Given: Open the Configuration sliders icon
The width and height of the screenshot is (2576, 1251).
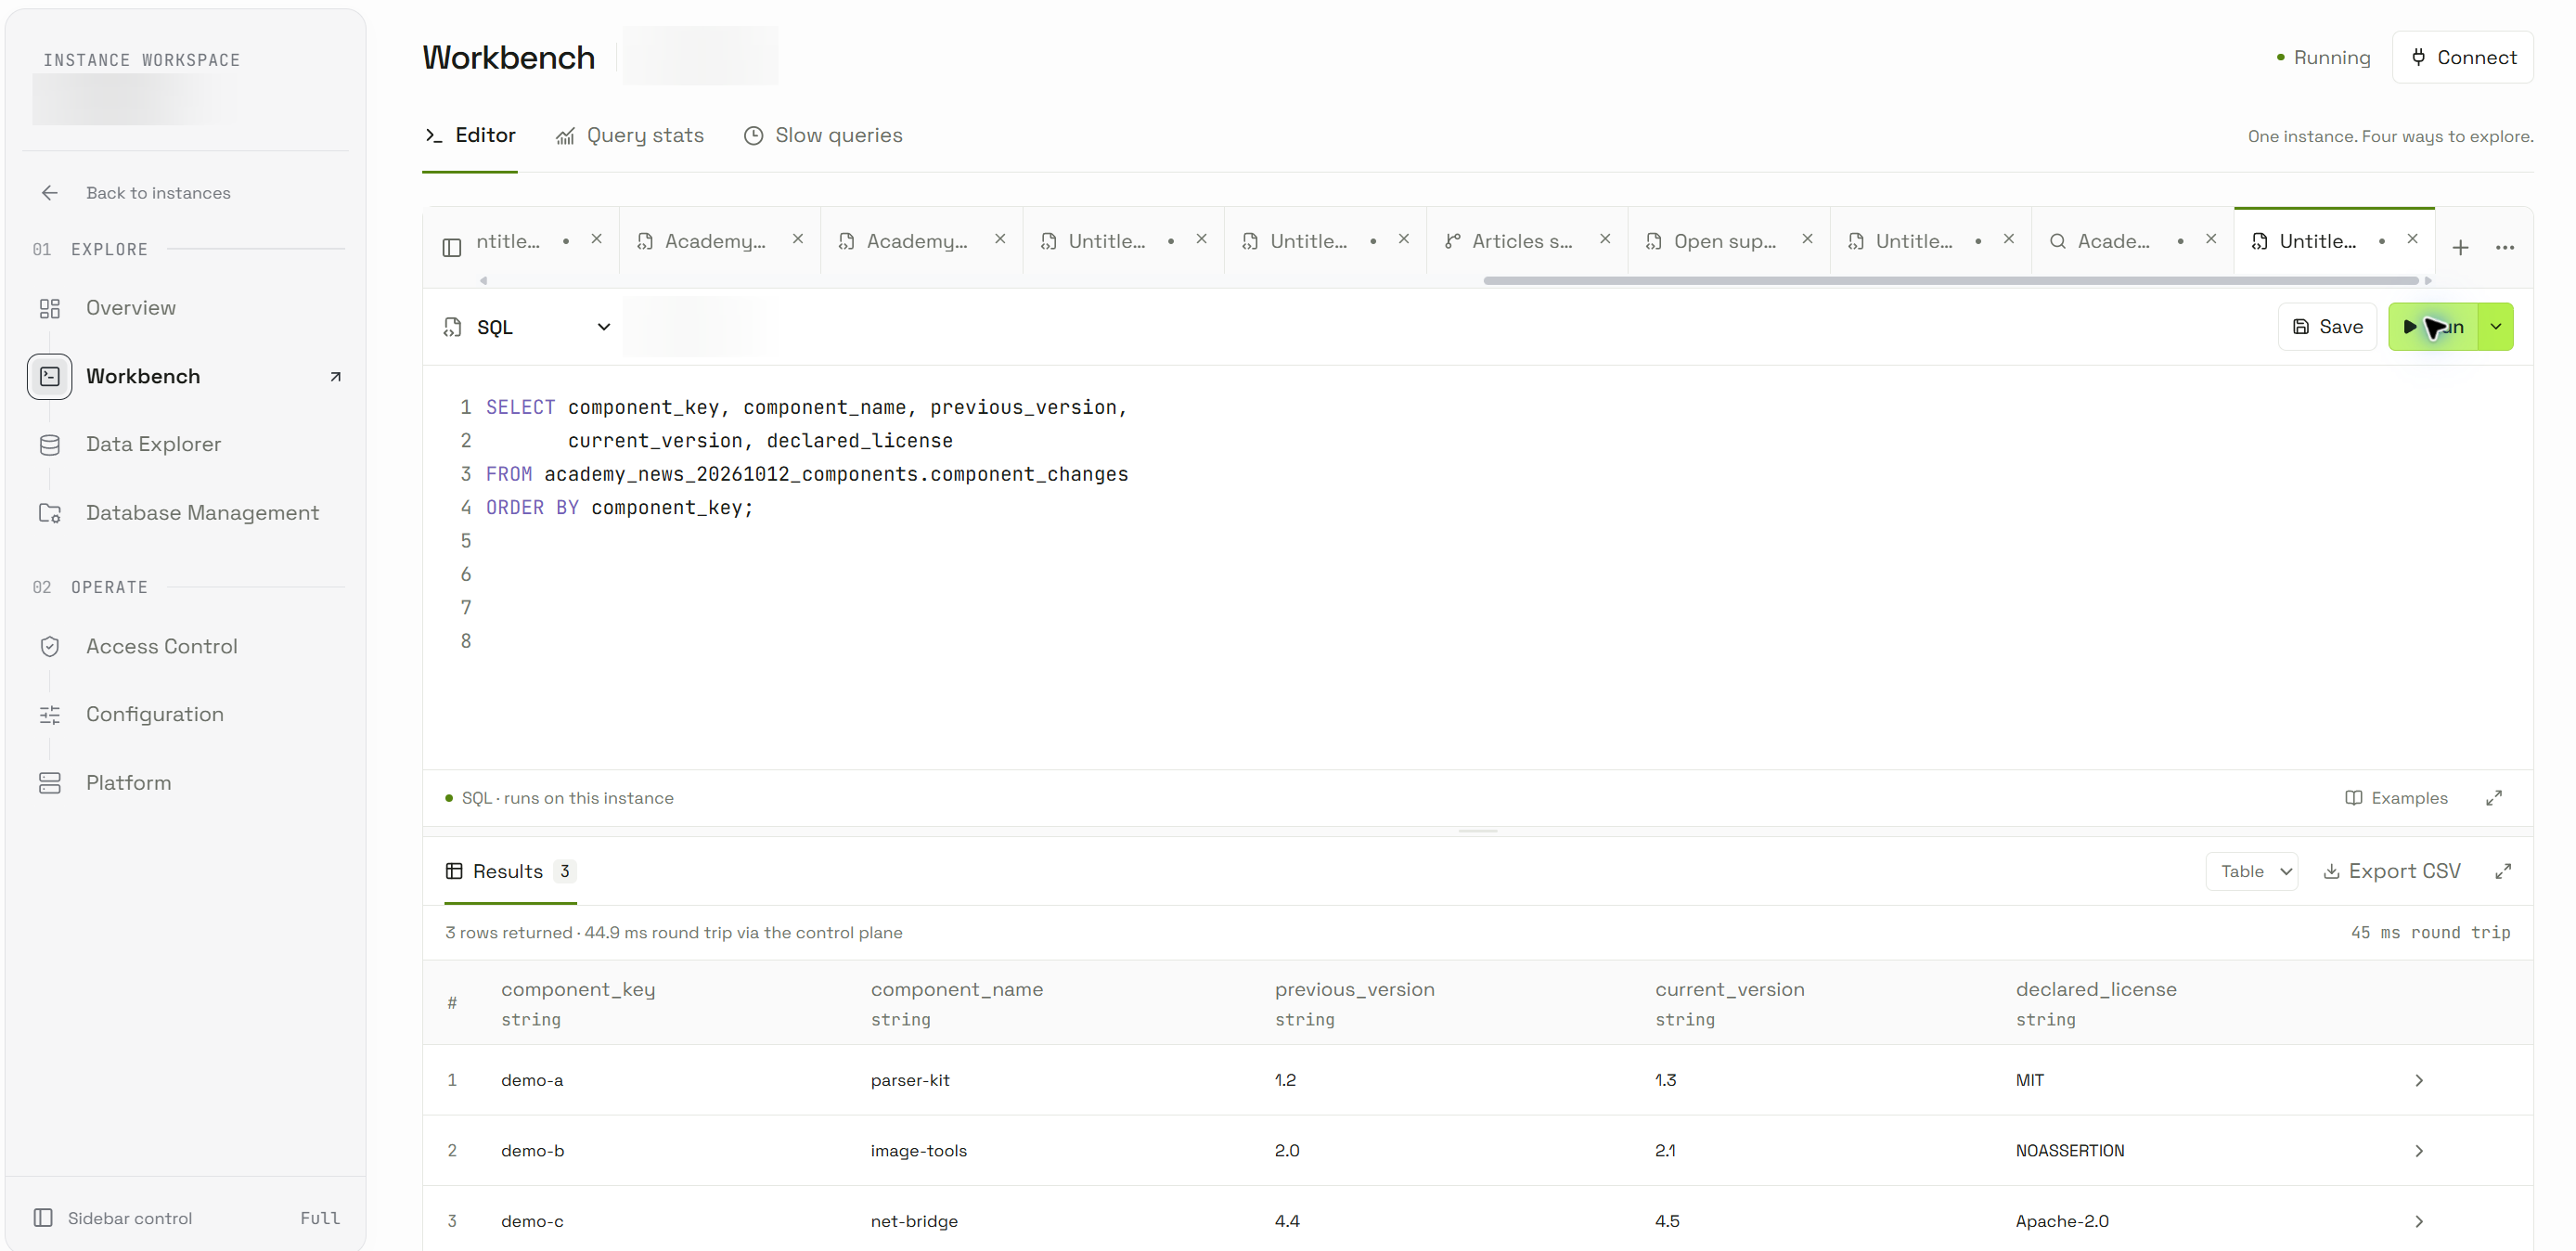Looking at the screenshot, I should coord(49,714).
